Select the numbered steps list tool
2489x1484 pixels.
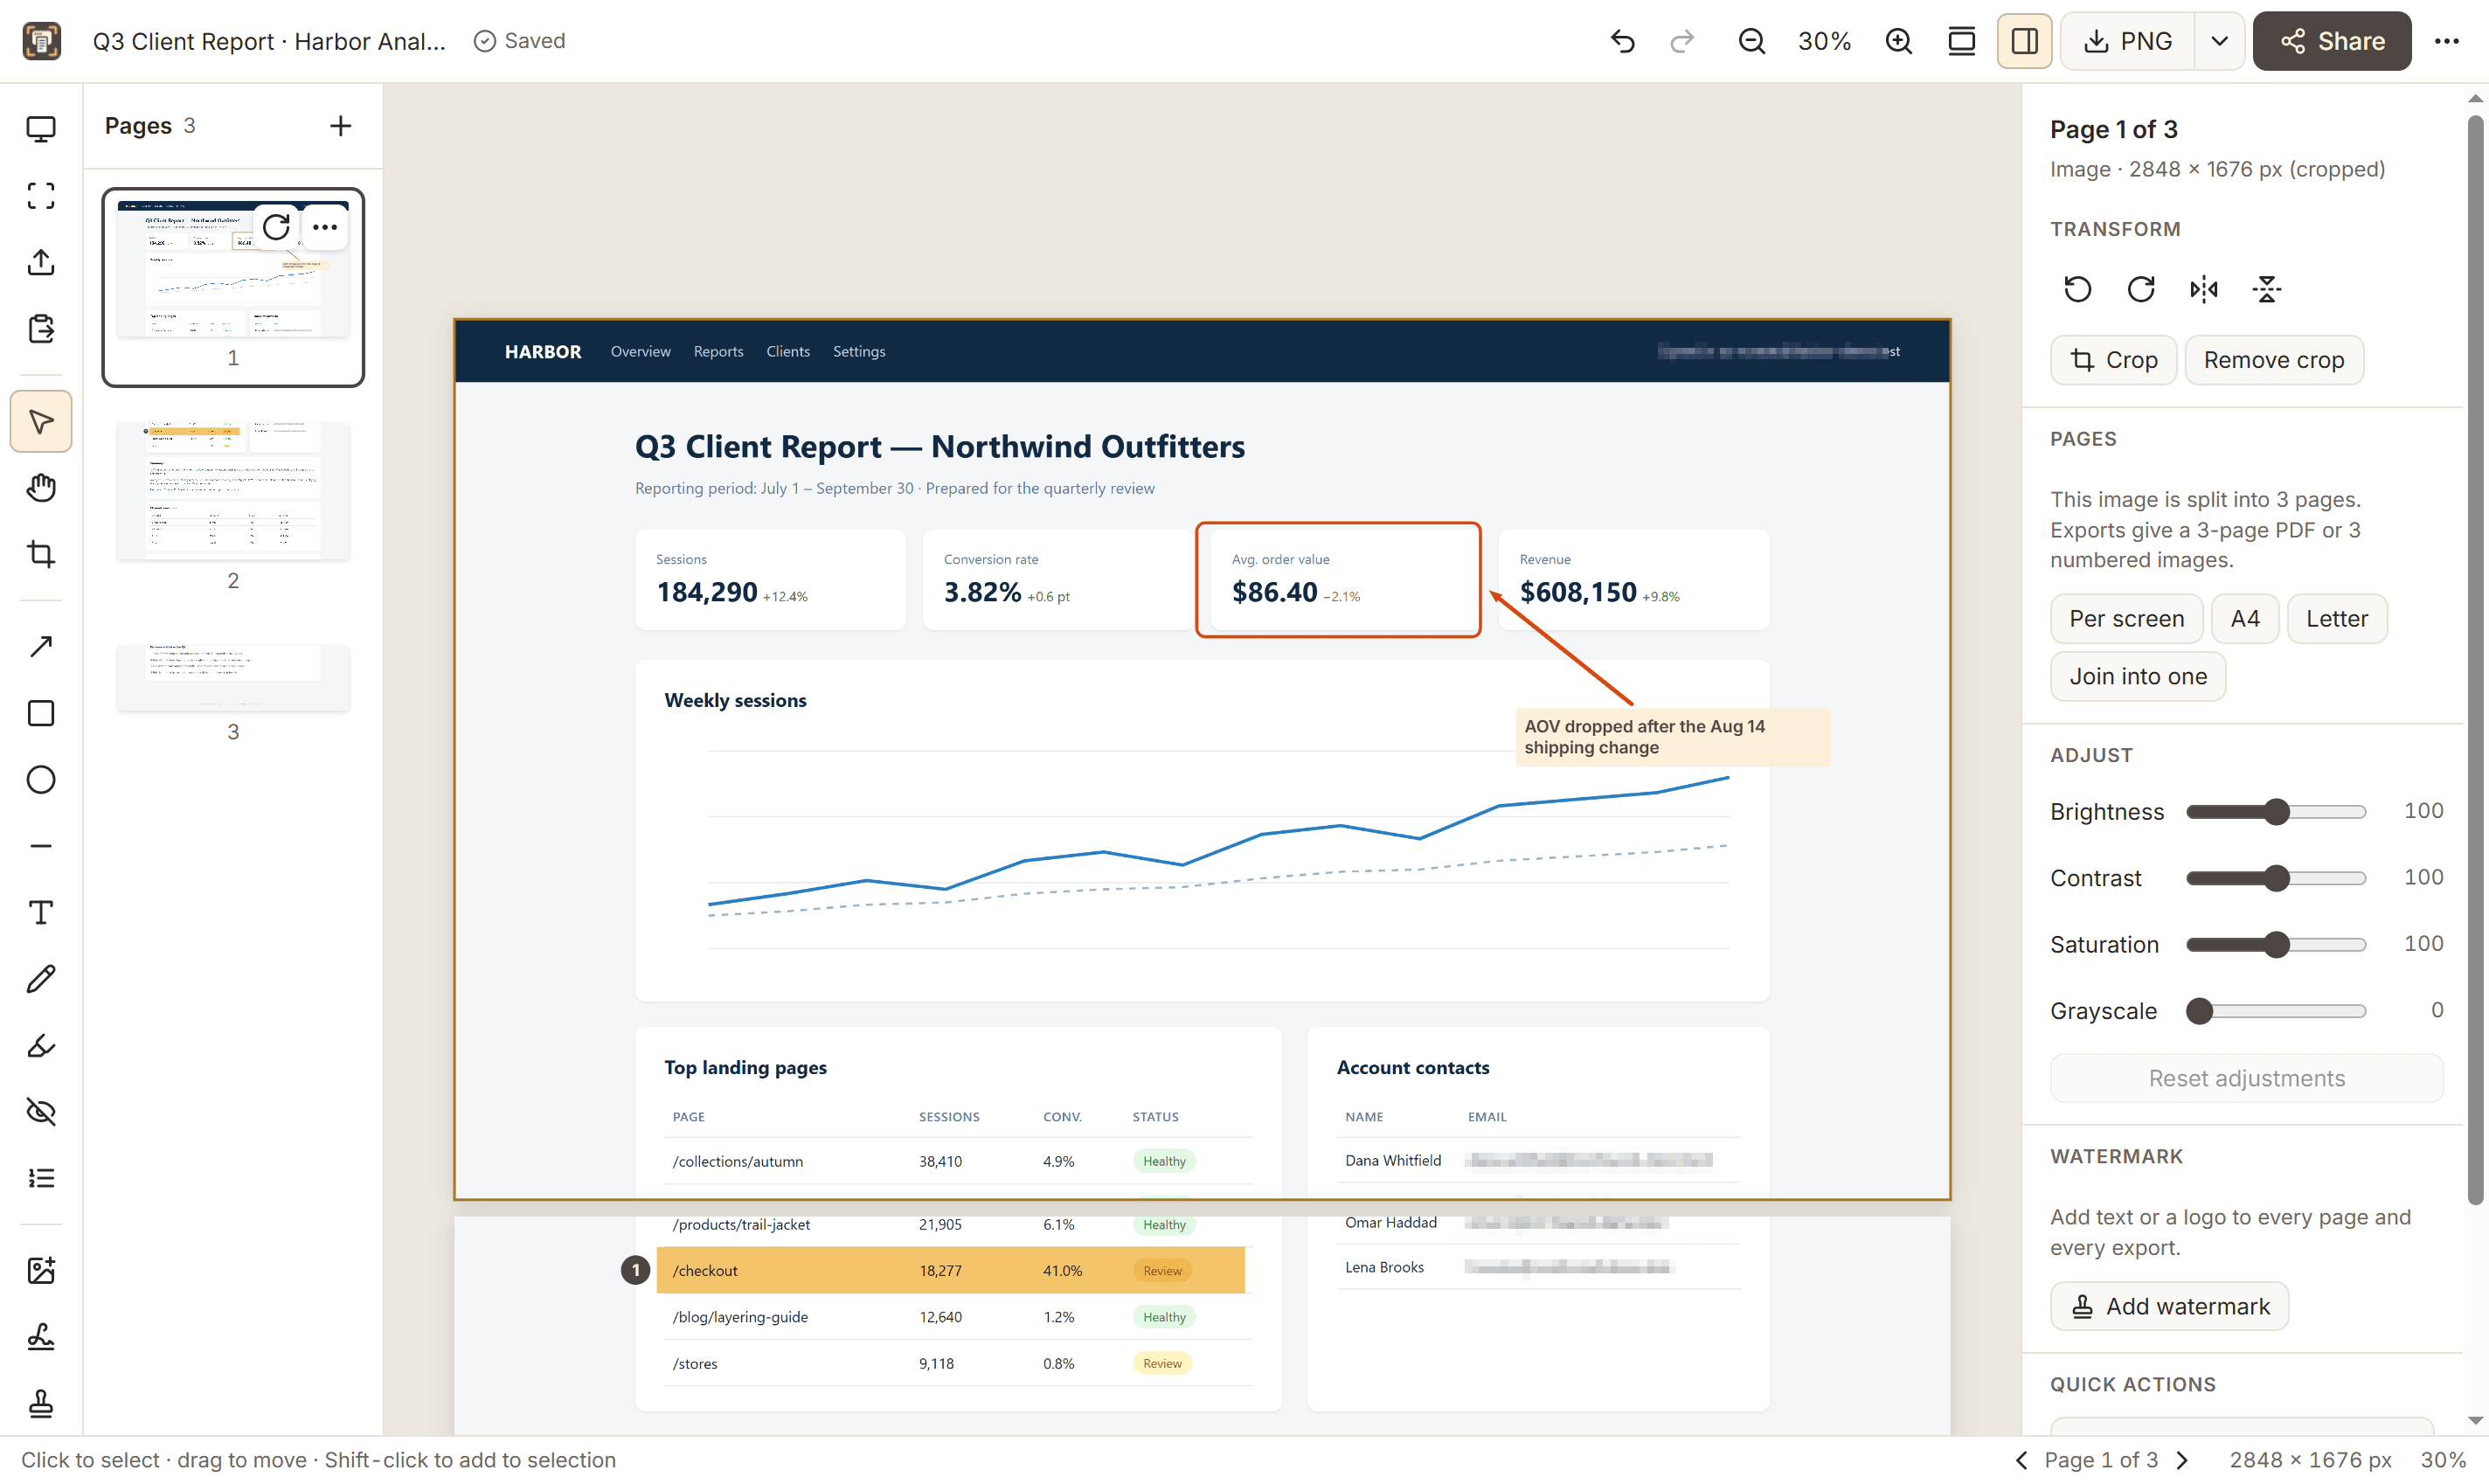(41, 1178)
